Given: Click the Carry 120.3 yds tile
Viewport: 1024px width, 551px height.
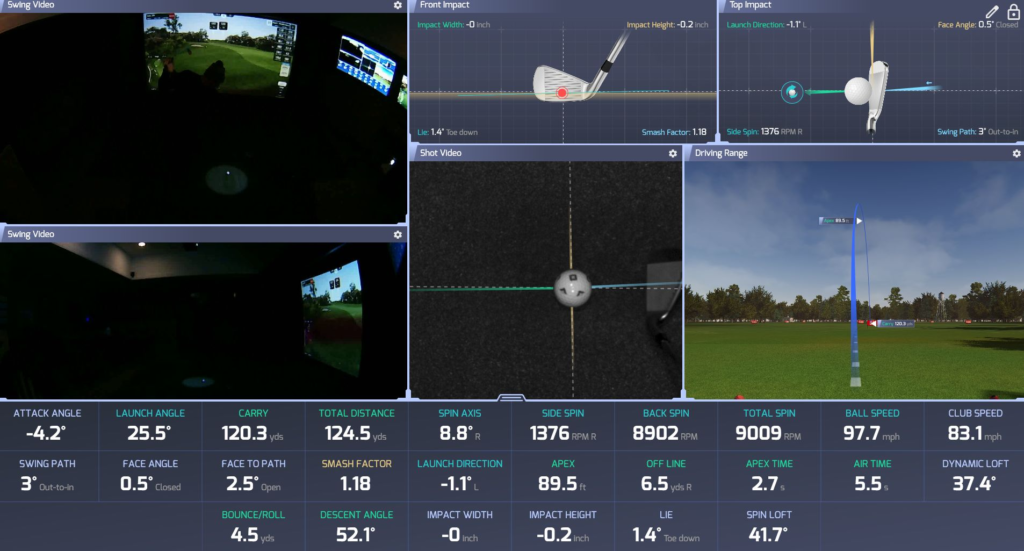Looking at the screenshot, I should (253, 426).
